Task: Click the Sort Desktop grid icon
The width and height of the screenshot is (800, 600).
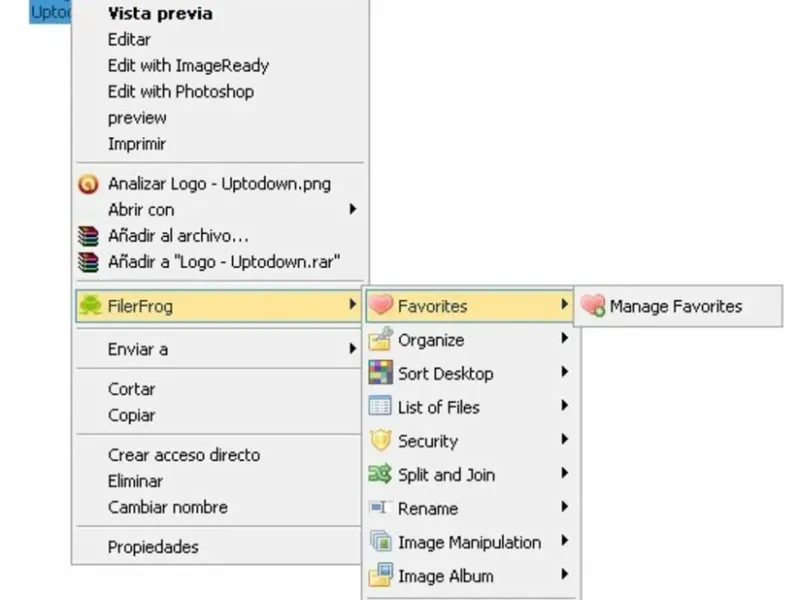Action: click(x=380, y=374)
